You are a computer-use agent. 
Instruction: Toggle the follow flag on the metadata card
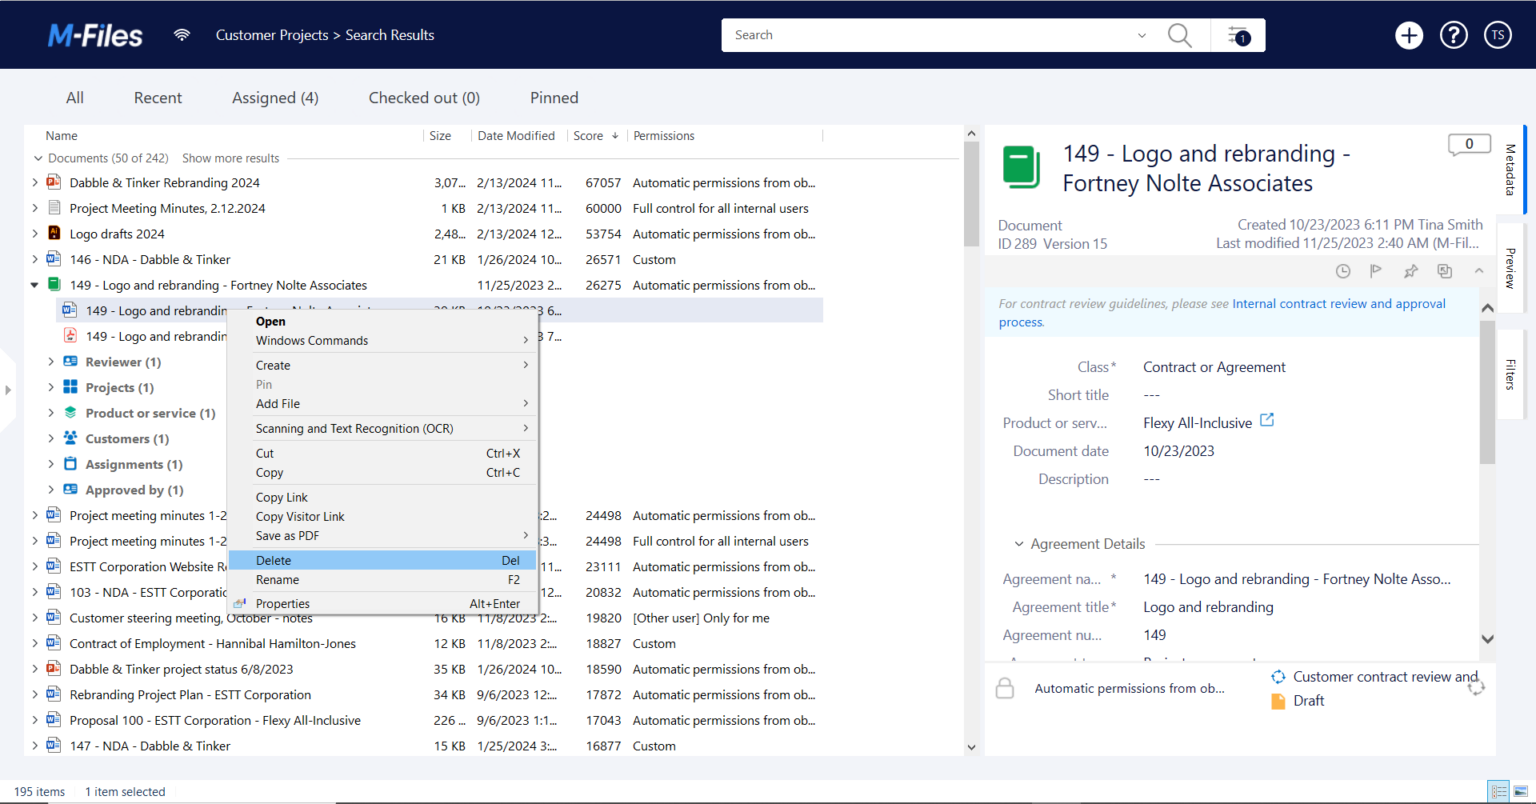pos(1376,270)
